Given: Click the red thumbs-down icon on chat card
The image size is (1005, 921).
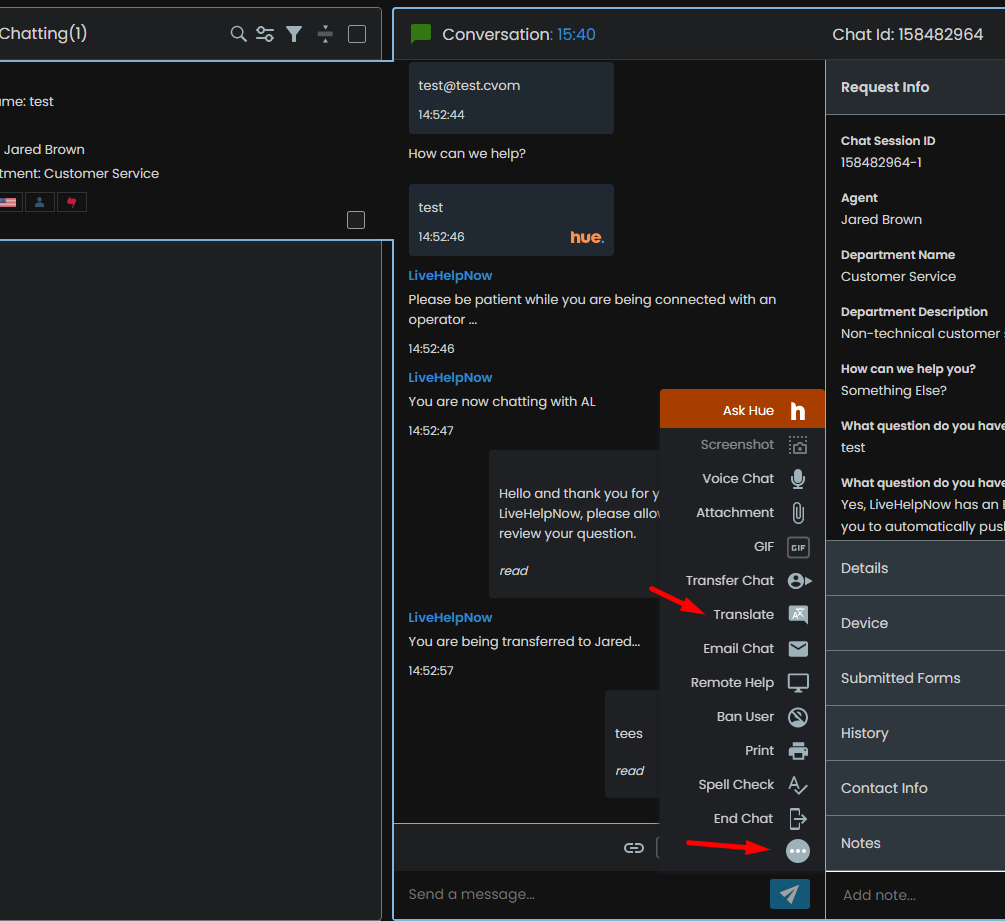Looking at the screenshot, I should (x=71, y=202).
